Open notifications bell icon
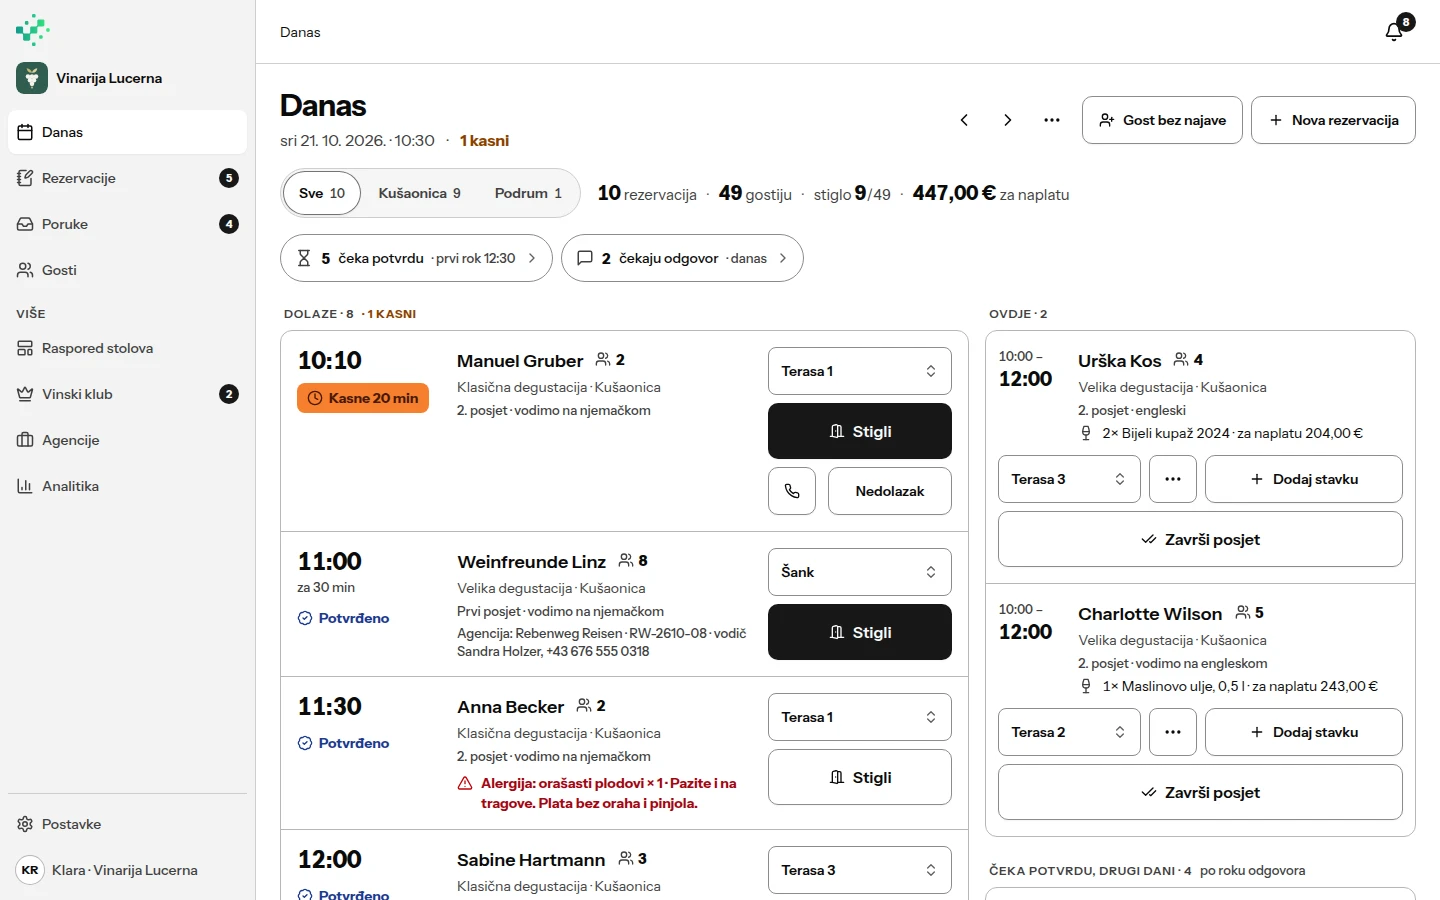Viewport: 1440px width, 900px height. pyautogui.click(x=1394, y=32)
